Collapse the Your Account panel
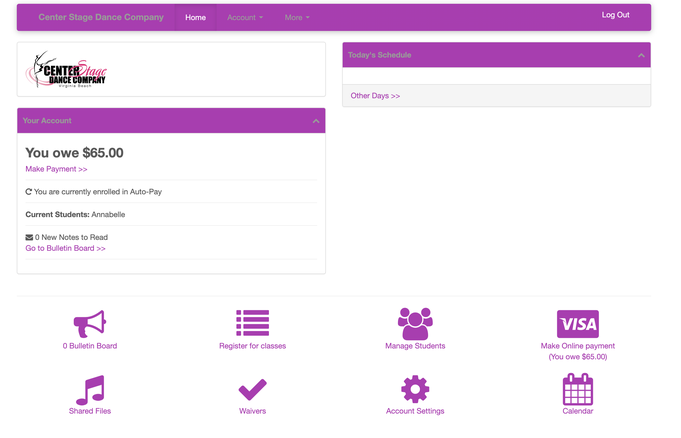The image size is (681, 438). point(316,121)
